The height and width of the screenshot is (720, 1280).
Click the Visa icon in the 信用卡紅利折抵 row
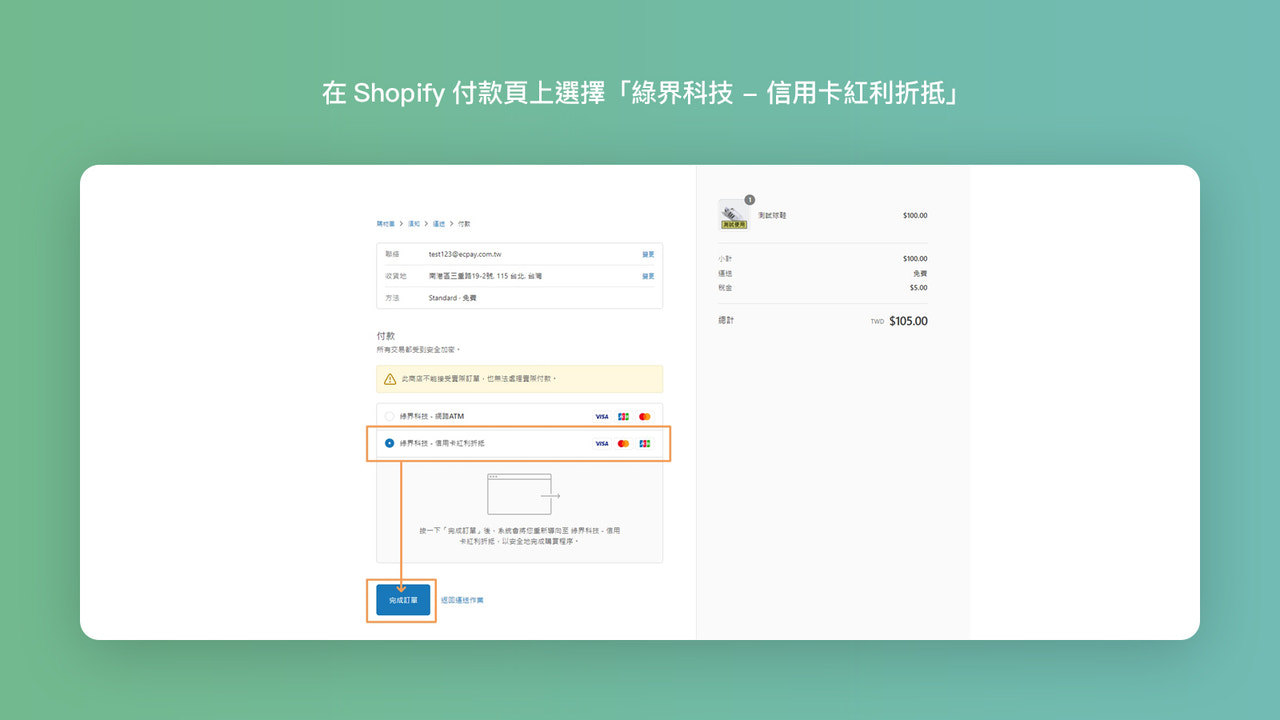(x=601, y=443)
